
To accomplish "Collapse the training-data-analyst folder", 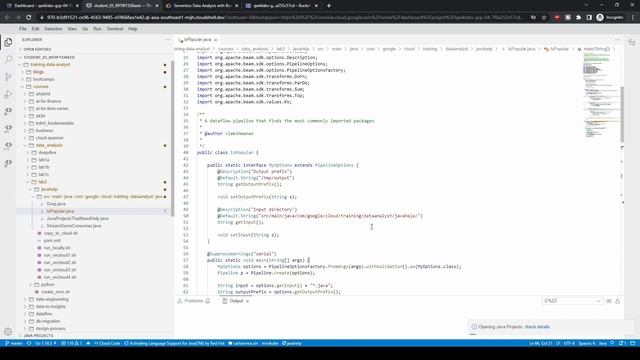I will click(50, 64).
